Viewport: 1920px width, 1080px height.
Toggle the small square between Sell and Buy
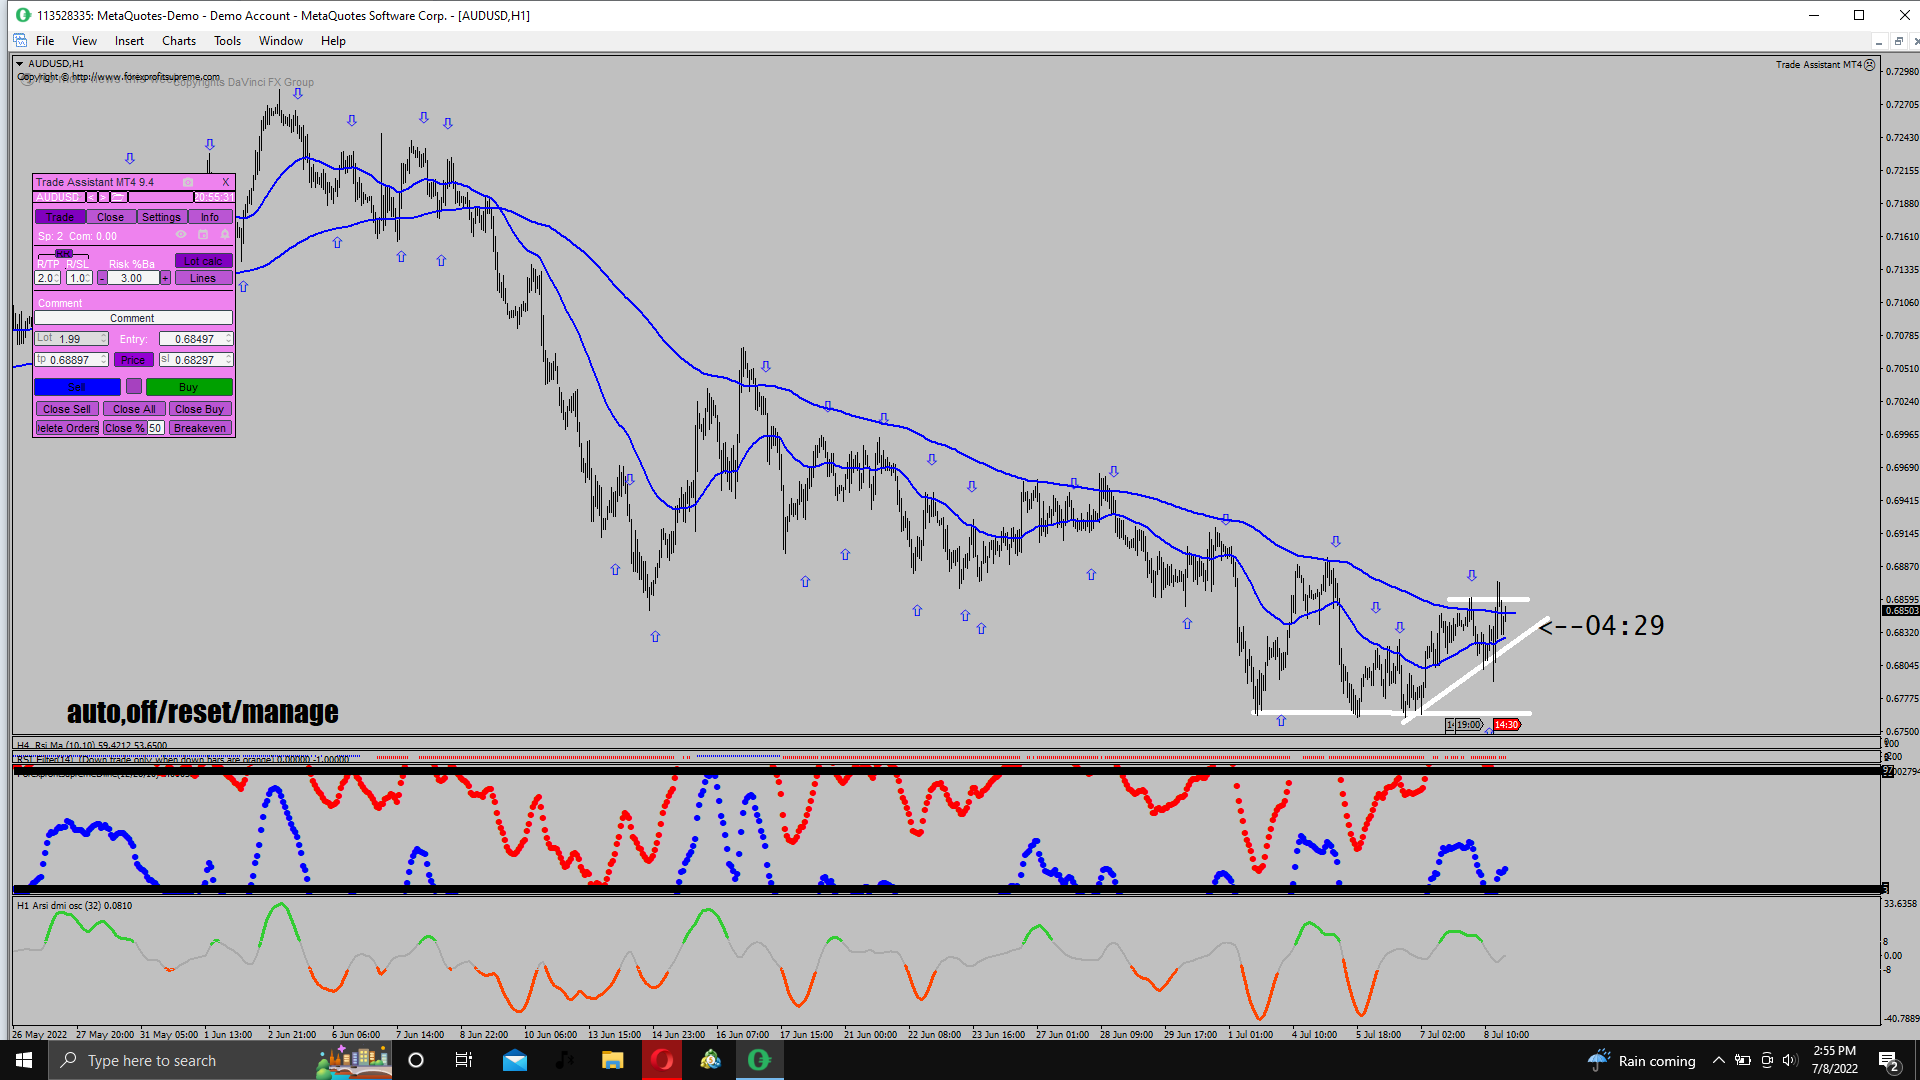click(x=133, y=387)
